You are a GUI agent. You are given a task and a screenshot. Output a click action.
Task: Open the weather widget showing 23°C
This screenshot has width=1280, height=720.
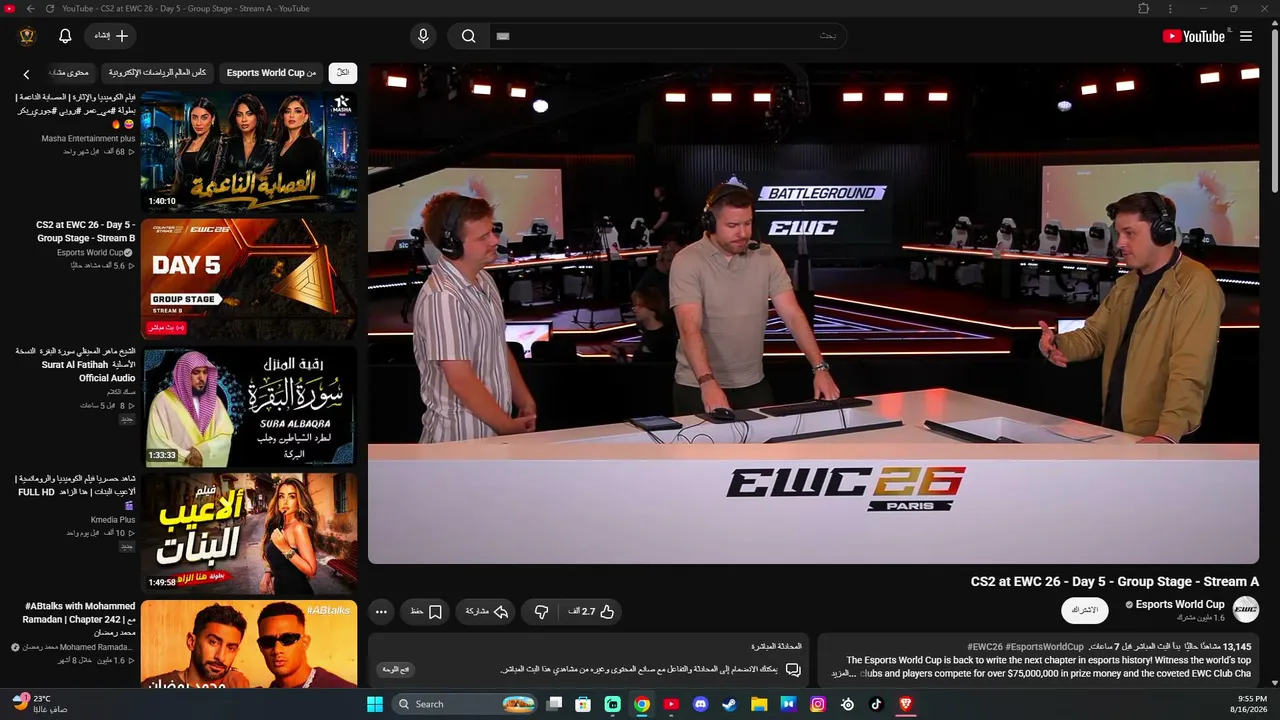tap(40, 703)
